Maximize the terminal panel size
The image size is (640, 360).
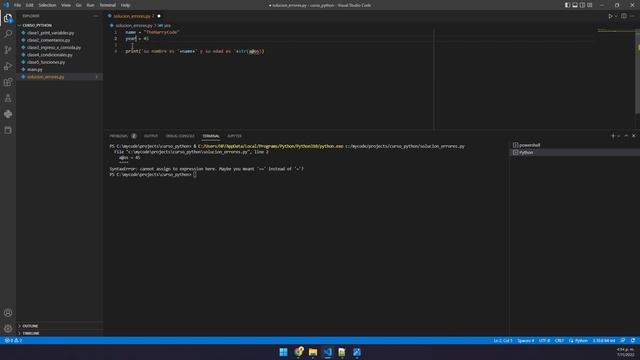(626, 136)
